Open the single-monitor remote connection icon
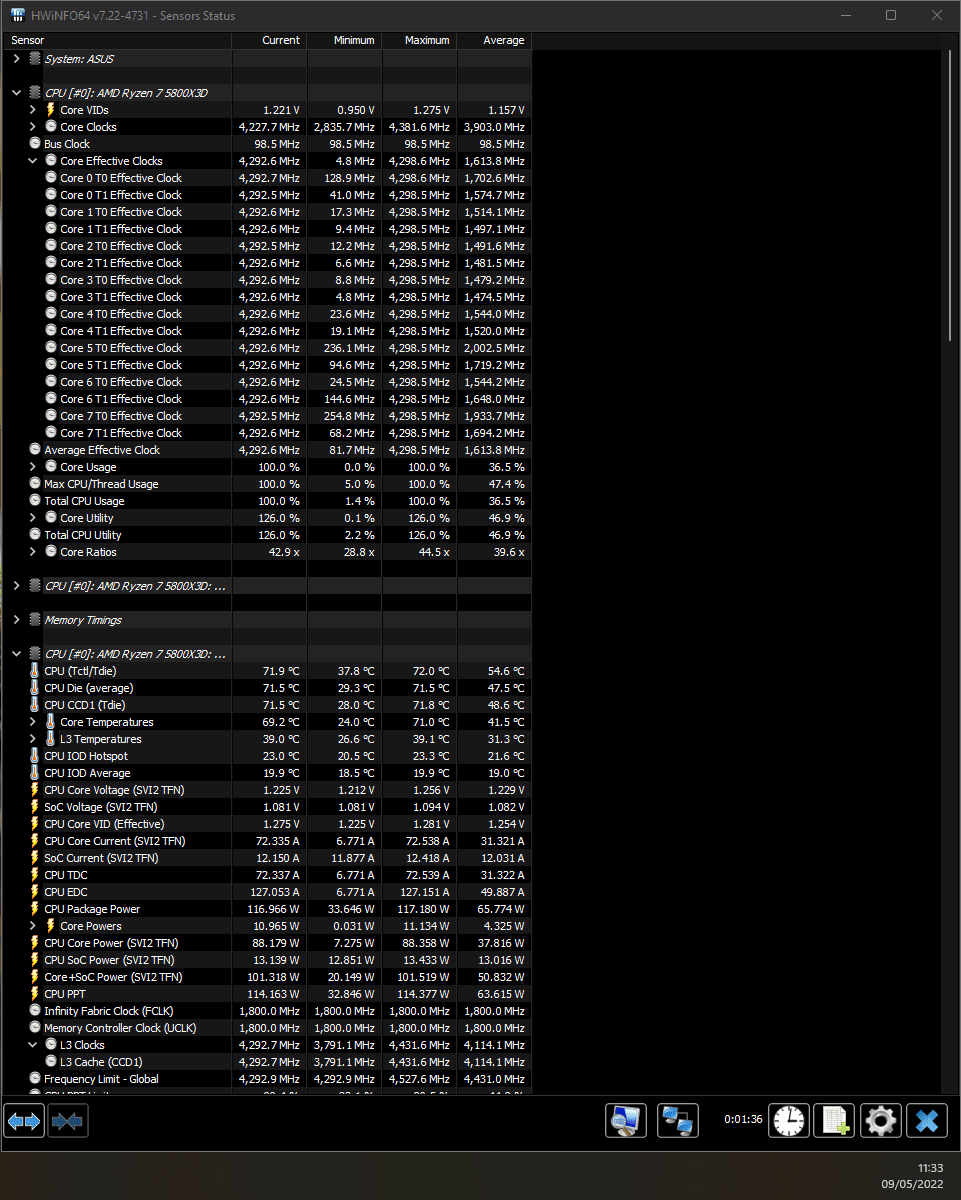The image size is (961, 1200). (x=626, y=1121)
